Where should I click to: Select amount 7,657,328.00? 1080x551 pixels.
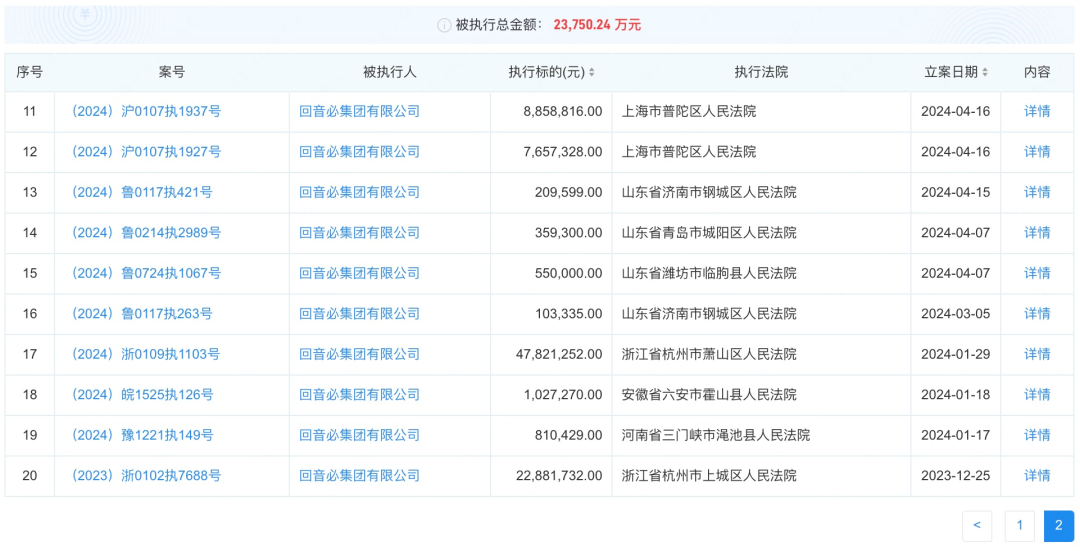click(563, 152)
